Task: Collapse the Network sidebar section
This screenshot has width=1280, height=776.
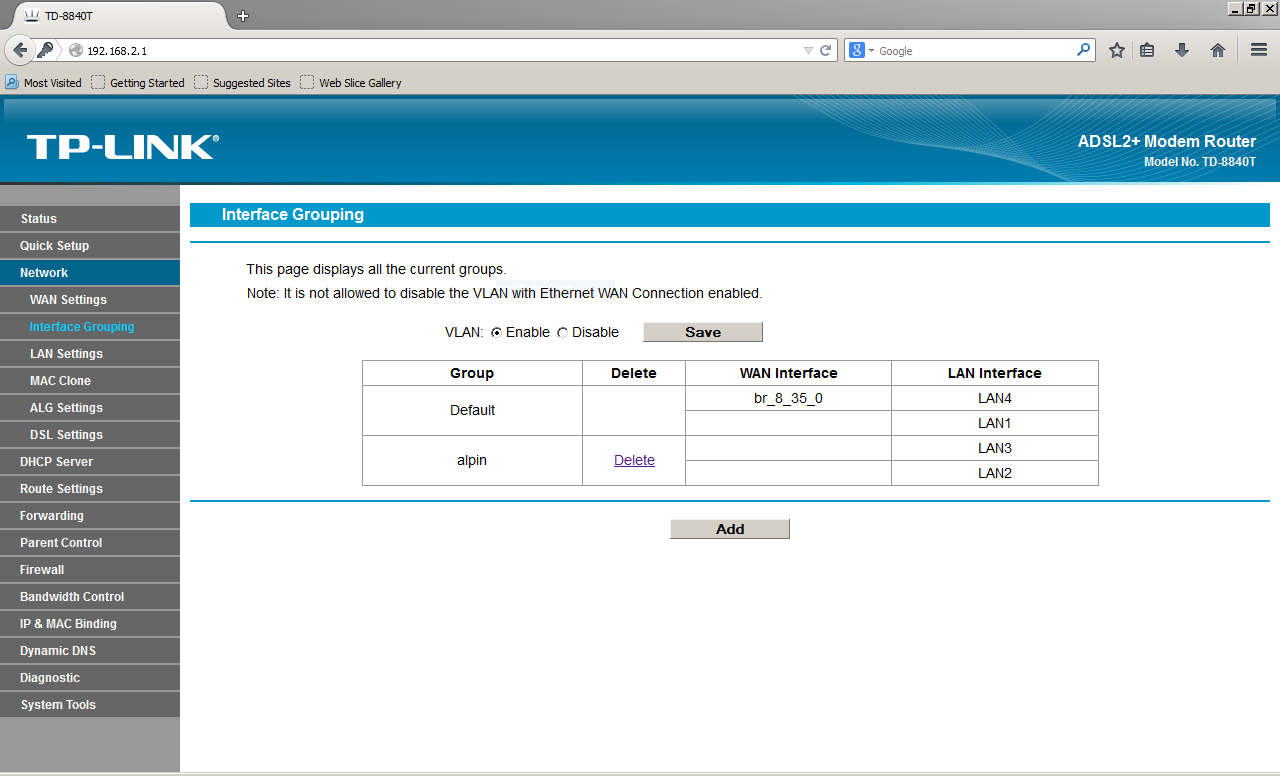Action: click(x=90, y=273)
